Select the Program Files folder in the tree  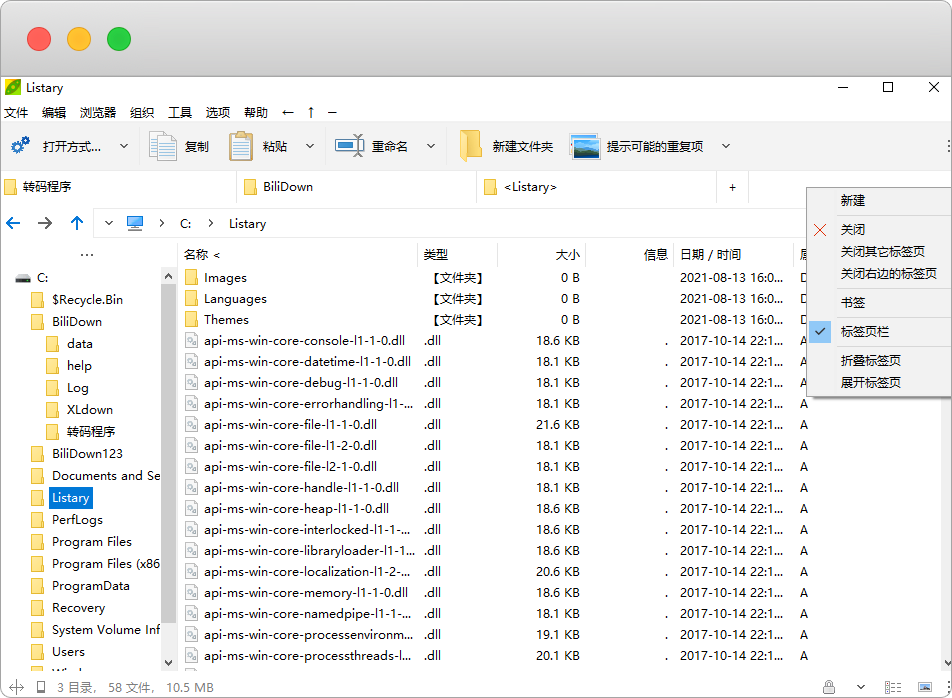click(x=91, y=541)
